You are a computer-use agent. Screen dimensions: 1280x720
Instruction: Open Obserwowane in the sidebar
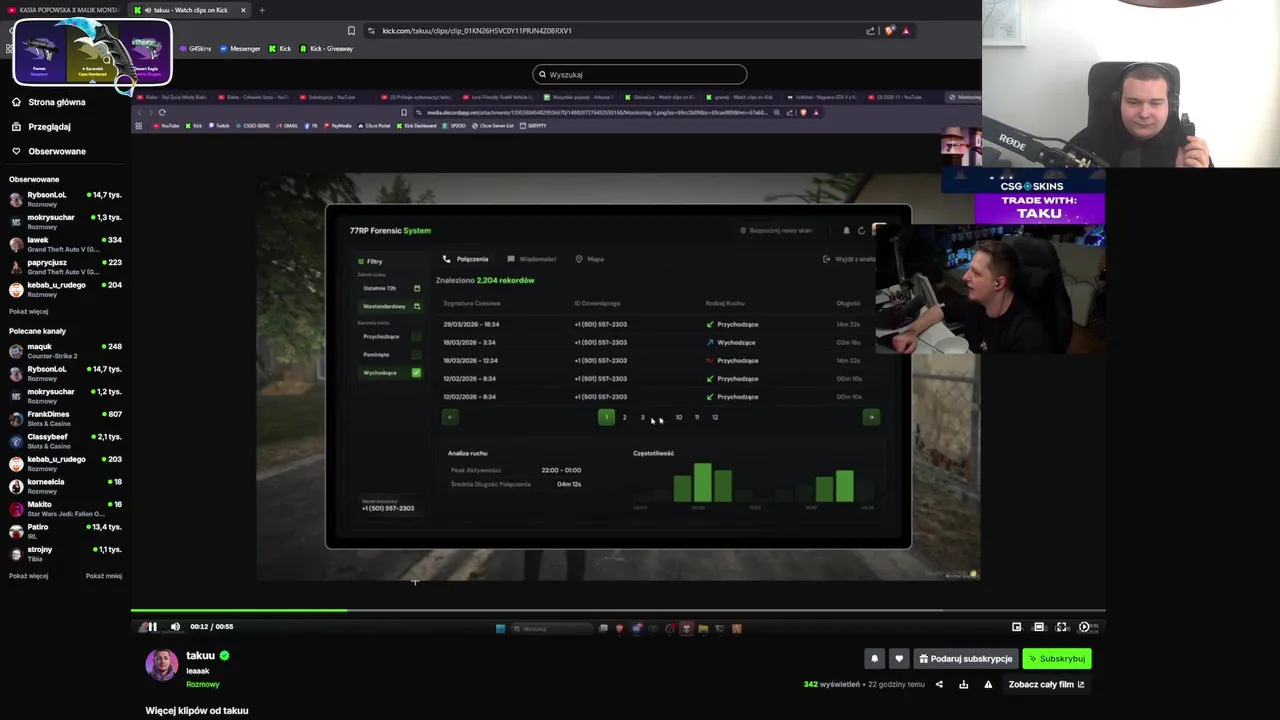point(48,151)
